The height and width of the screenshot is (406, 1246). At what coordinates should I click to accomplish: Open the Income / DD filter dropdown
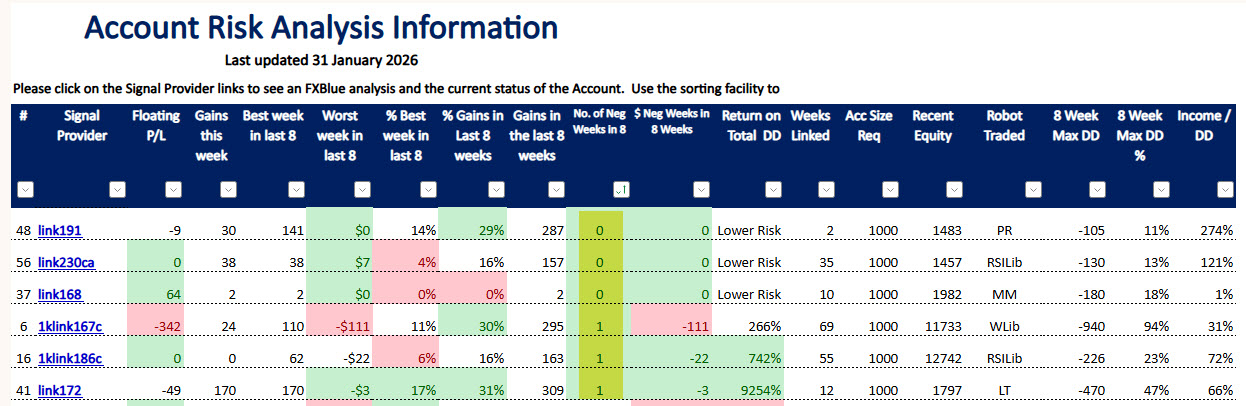coord(1223,189)
